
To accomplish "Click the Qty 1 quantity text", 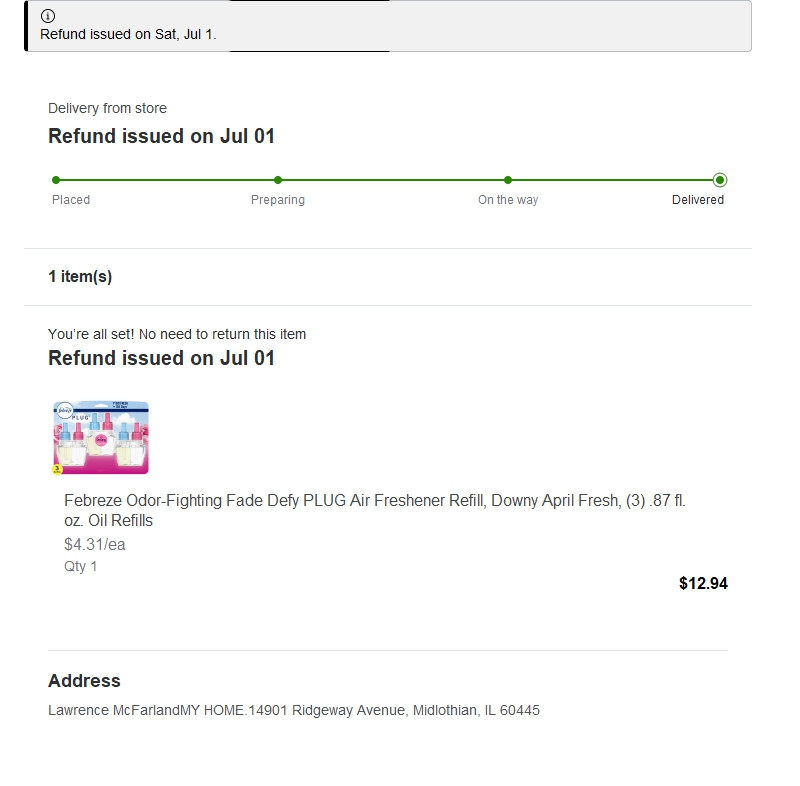I will click(81, 566).
